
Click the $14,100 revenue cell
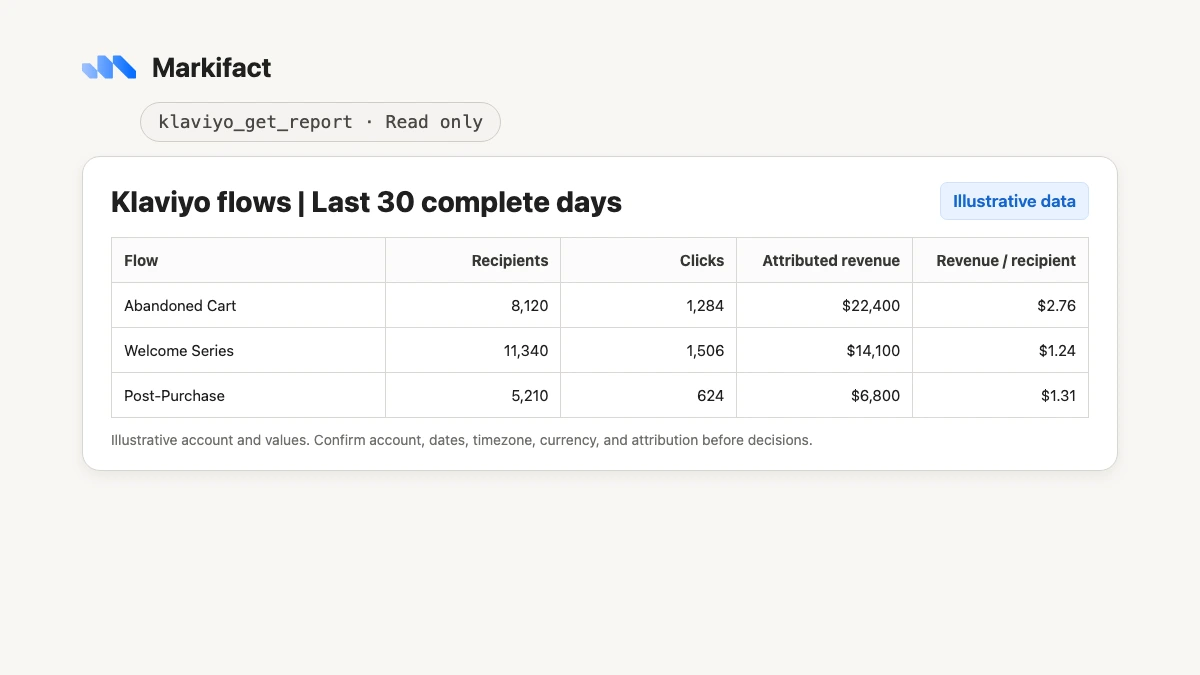click(x=825, y=350)
